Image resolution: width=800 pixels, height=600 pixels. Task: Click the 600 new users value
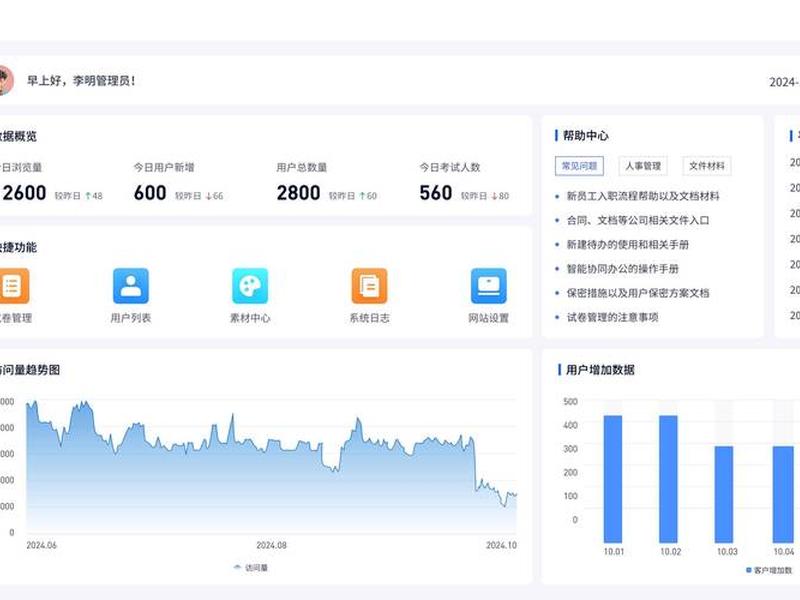[150, 193]
